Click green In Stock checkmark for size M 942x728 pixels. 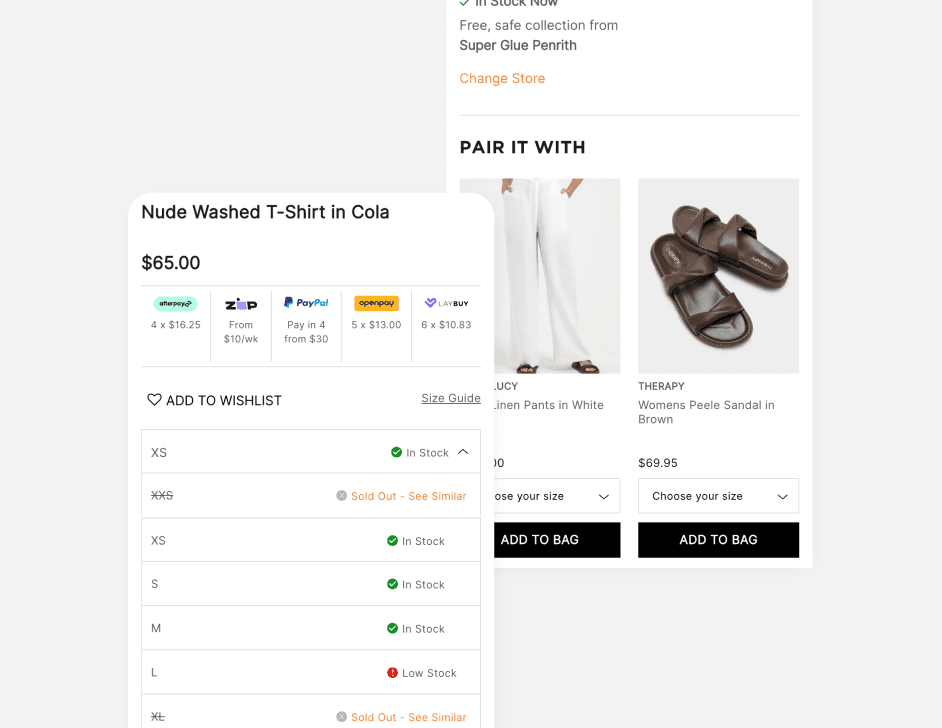click(392, 628)
